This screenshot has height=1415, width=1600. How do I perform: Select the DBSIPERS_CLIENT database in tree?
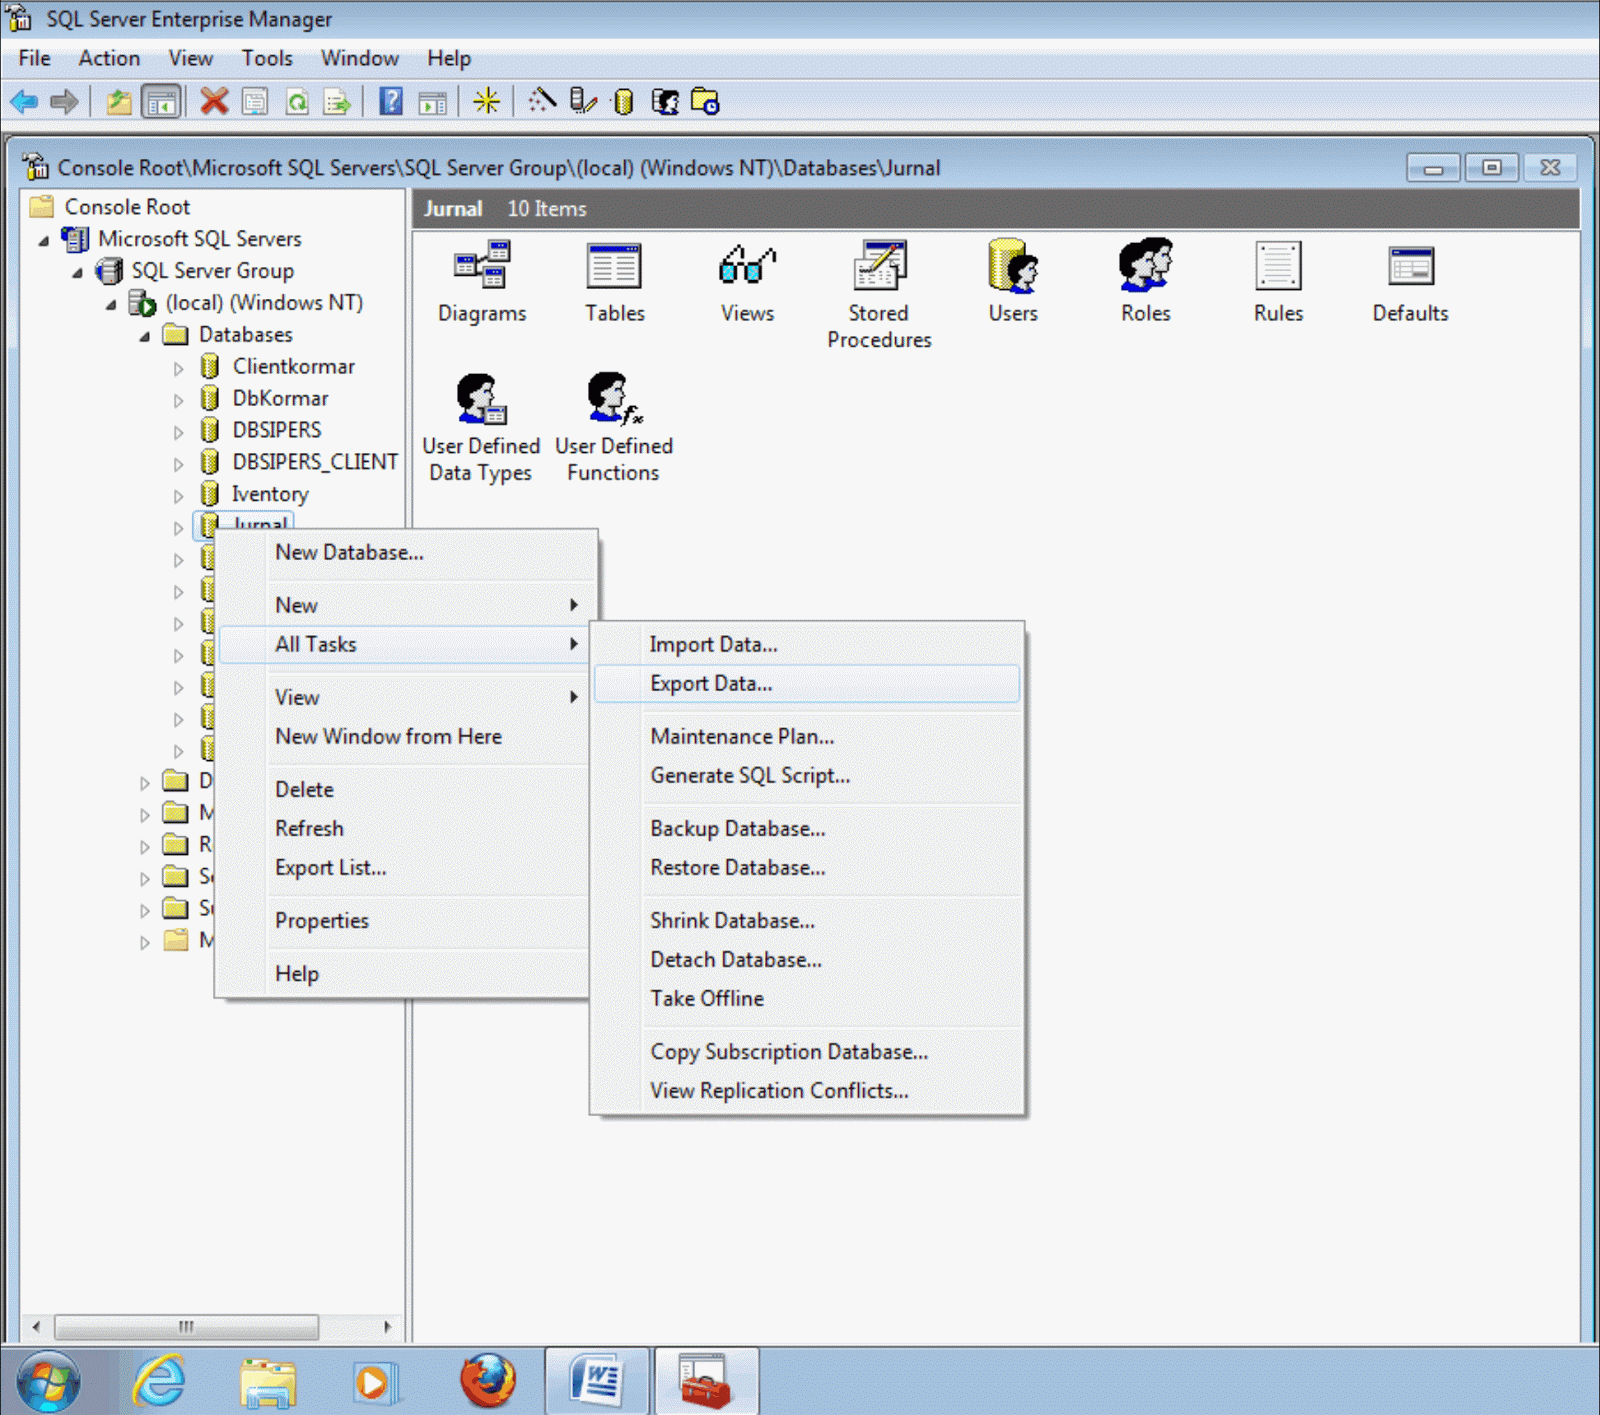click(315, 462)
